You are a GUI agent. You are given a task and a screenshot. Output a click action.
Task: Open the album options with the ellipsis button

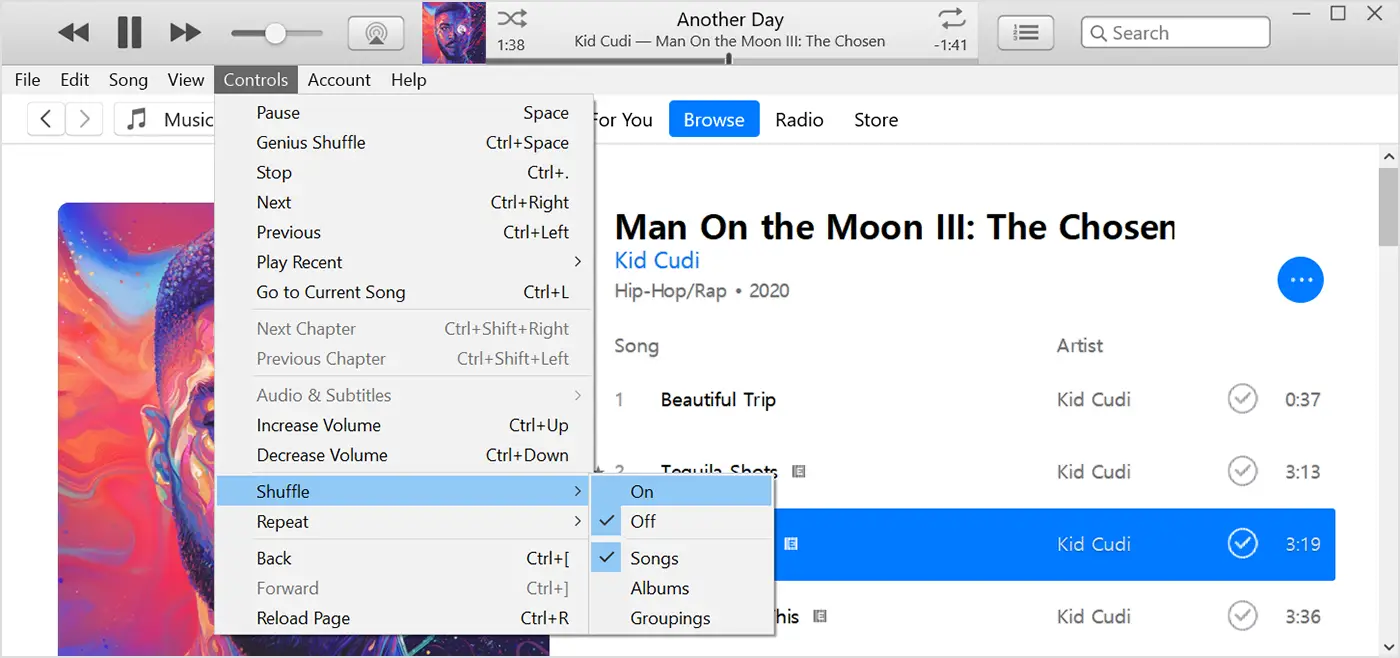[1300, 280]
